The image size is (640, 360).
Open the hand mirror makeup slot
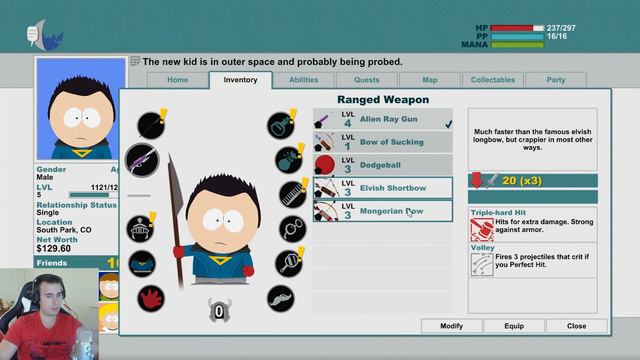pos(289,264)
